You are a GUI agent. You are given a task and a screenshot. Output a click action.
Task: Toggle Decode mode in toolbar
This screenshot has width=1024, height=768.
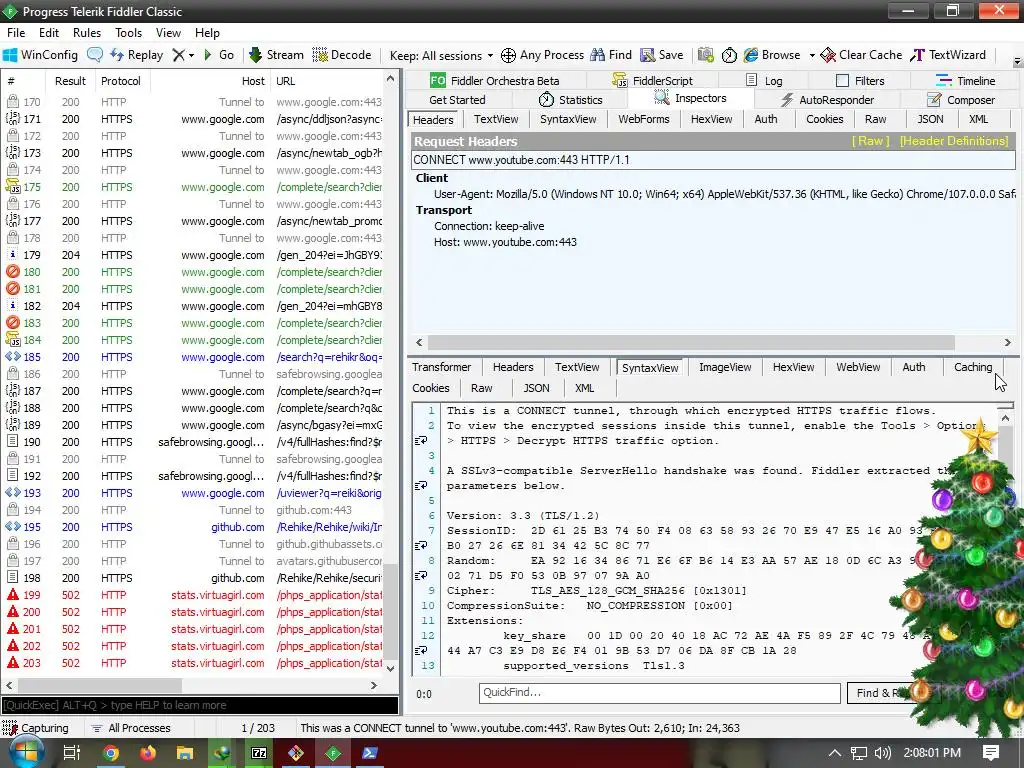pyautogui.click(x=342, y=55)
